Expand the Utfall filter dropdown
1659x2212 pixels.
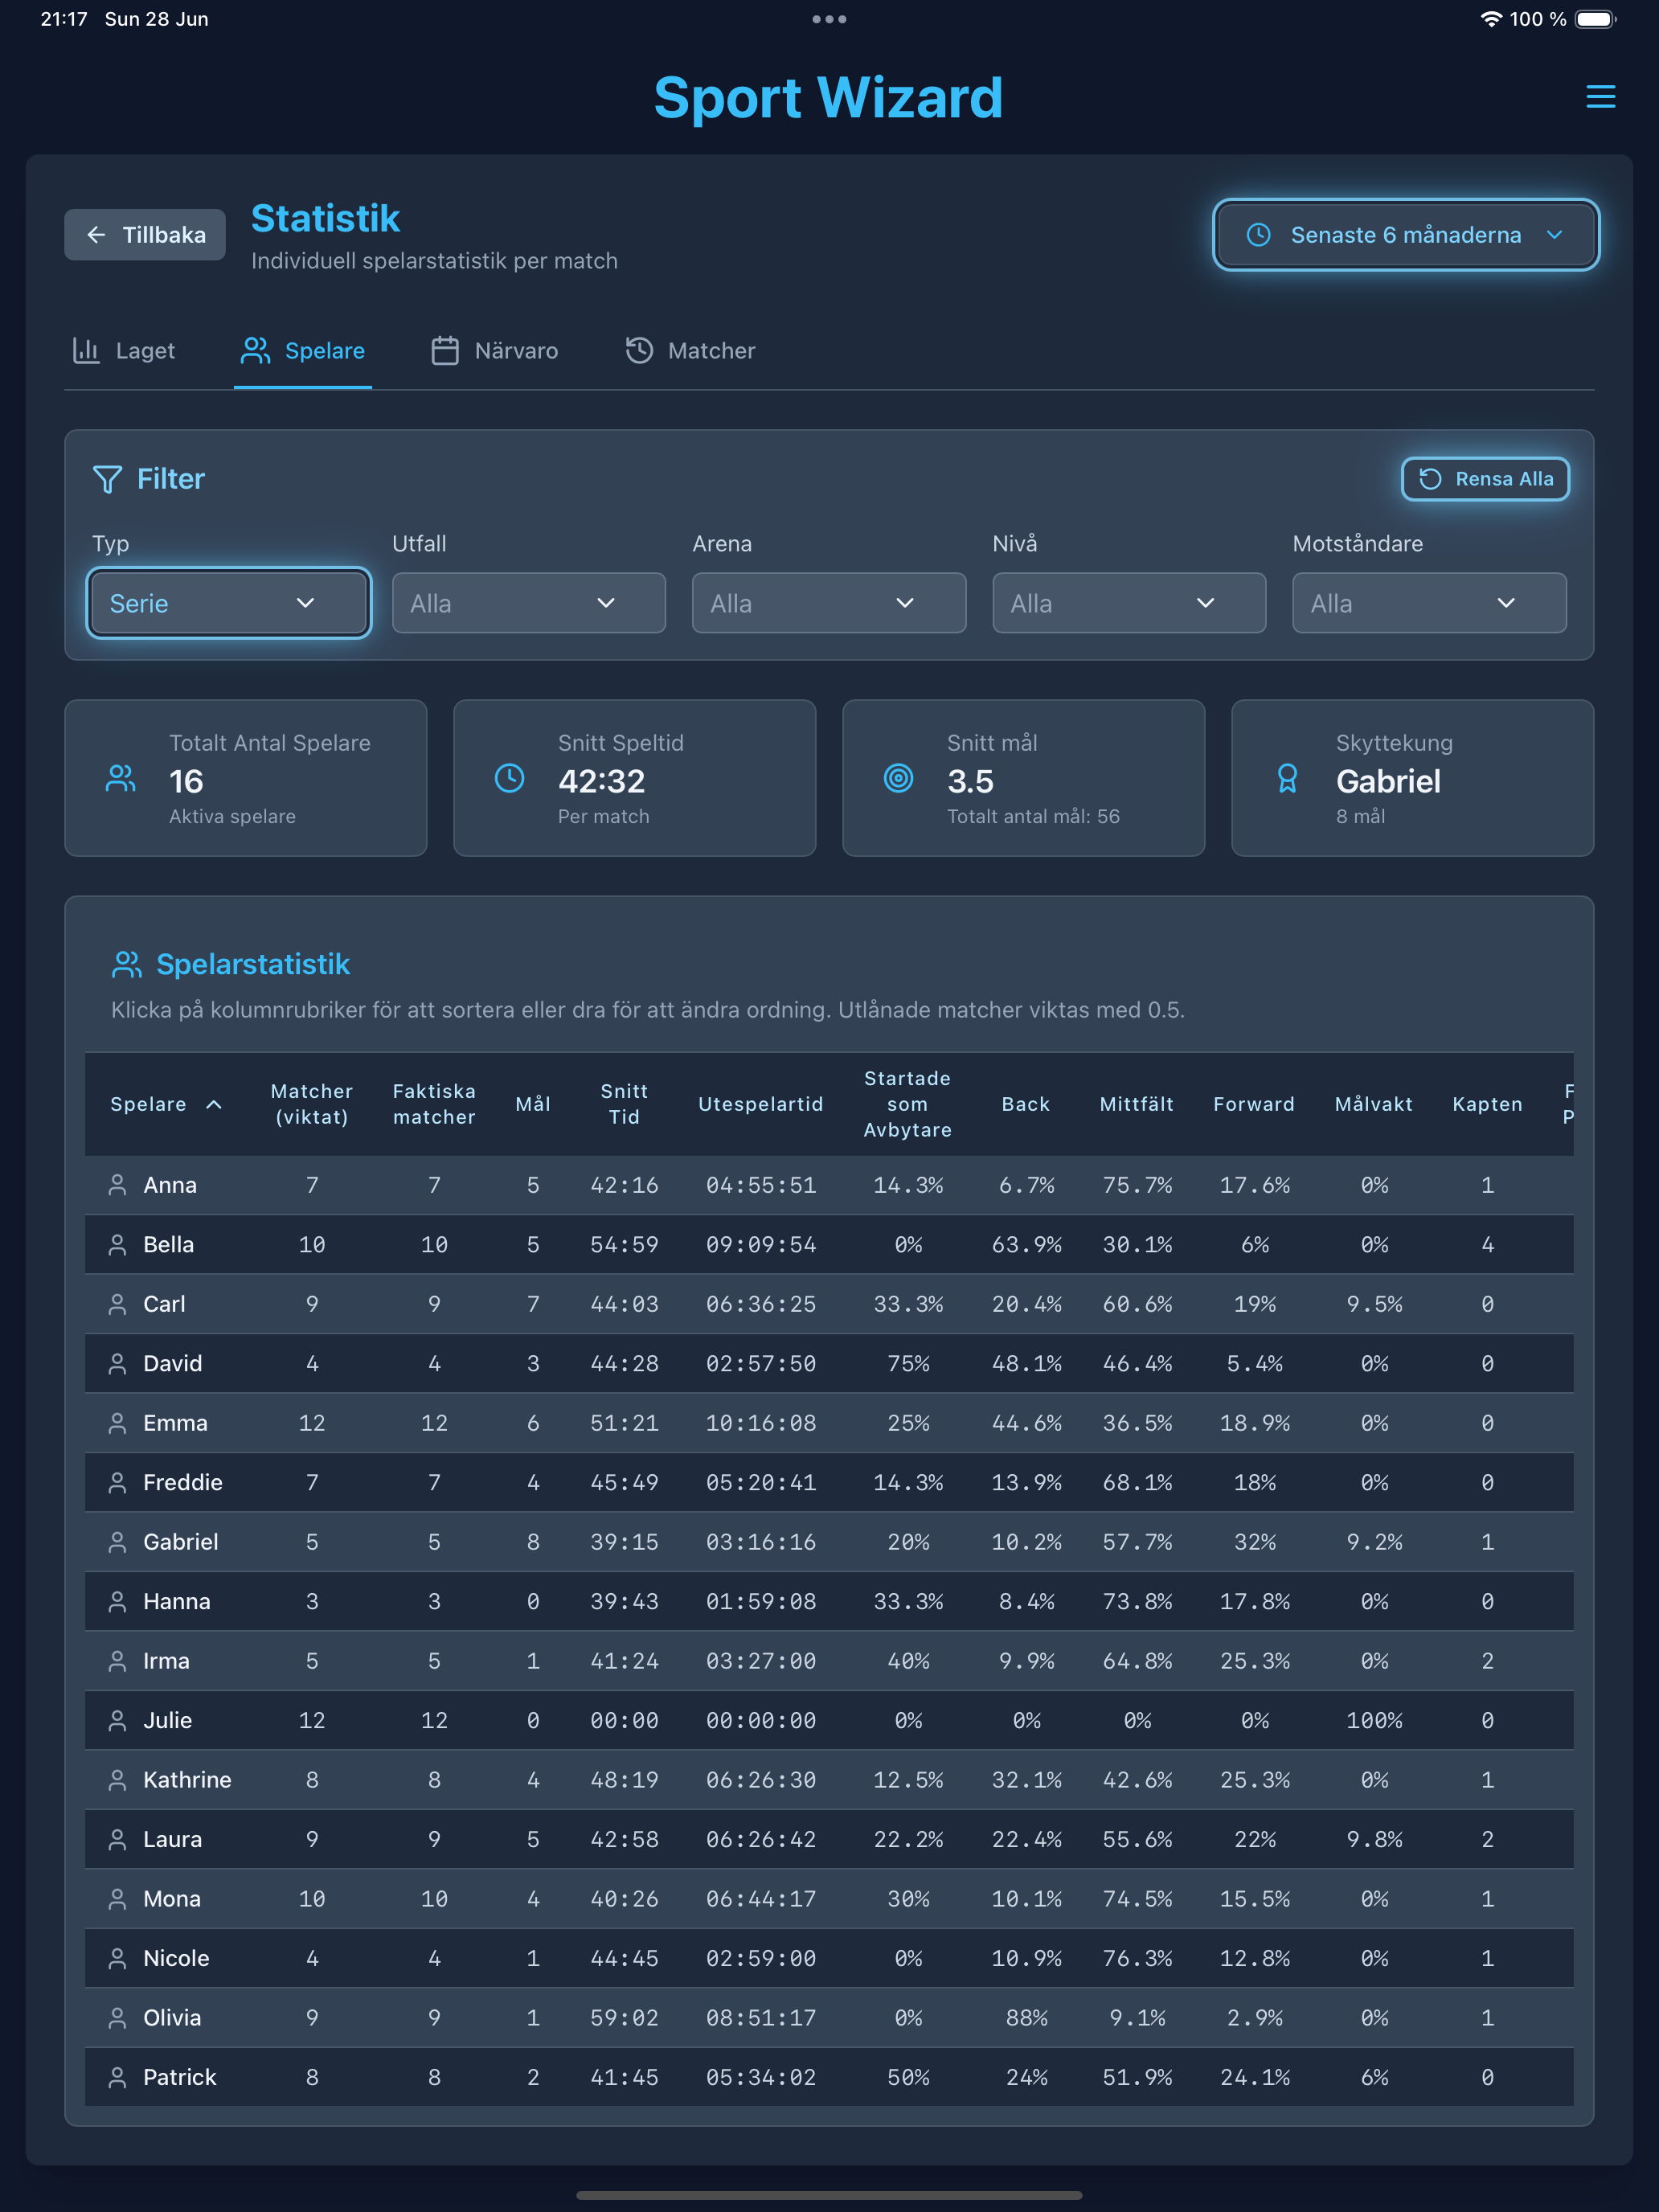[x=529, y=603]
